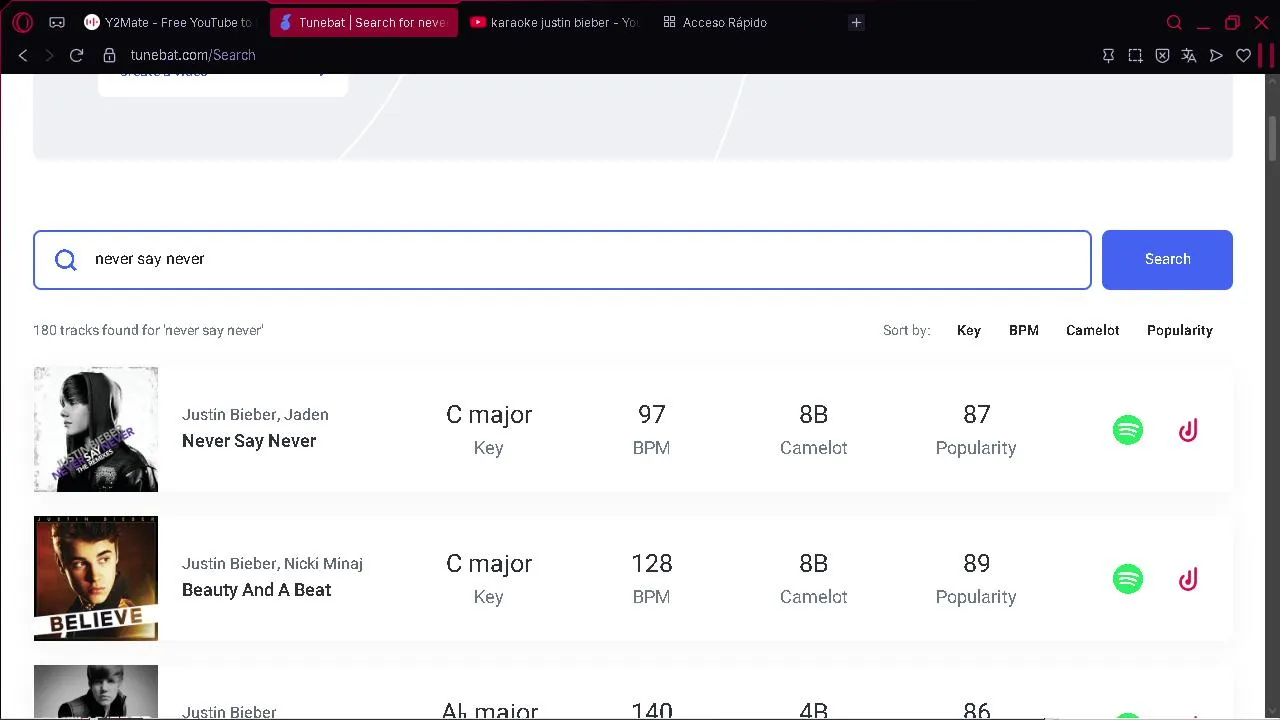The image size is (1280, 720).
Task: Take a snapshot with the capture icon
Action: point(1135,56)
